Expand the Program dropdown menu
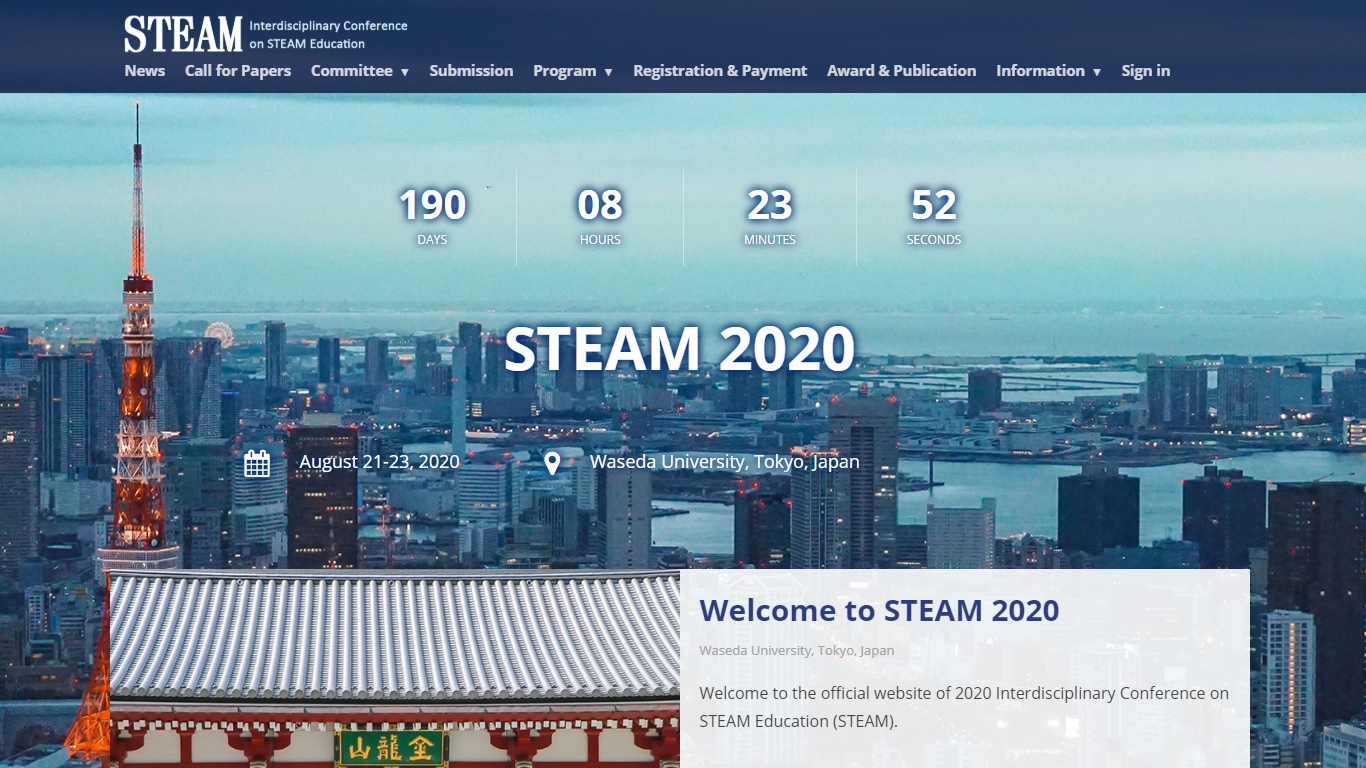The width and height of the screenshot is (1366, 768). [x=572, y=71]
